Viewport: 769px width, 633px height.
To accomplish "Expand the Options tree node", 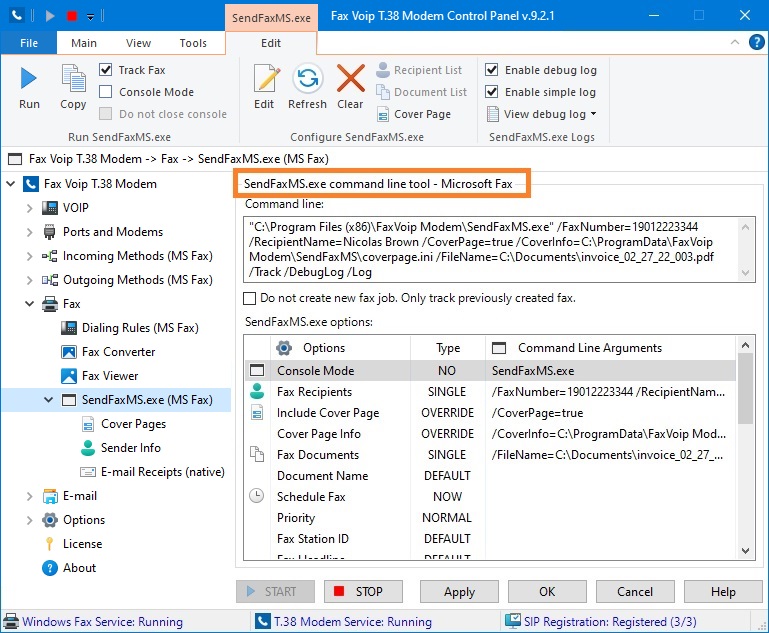I will point(29,520).
